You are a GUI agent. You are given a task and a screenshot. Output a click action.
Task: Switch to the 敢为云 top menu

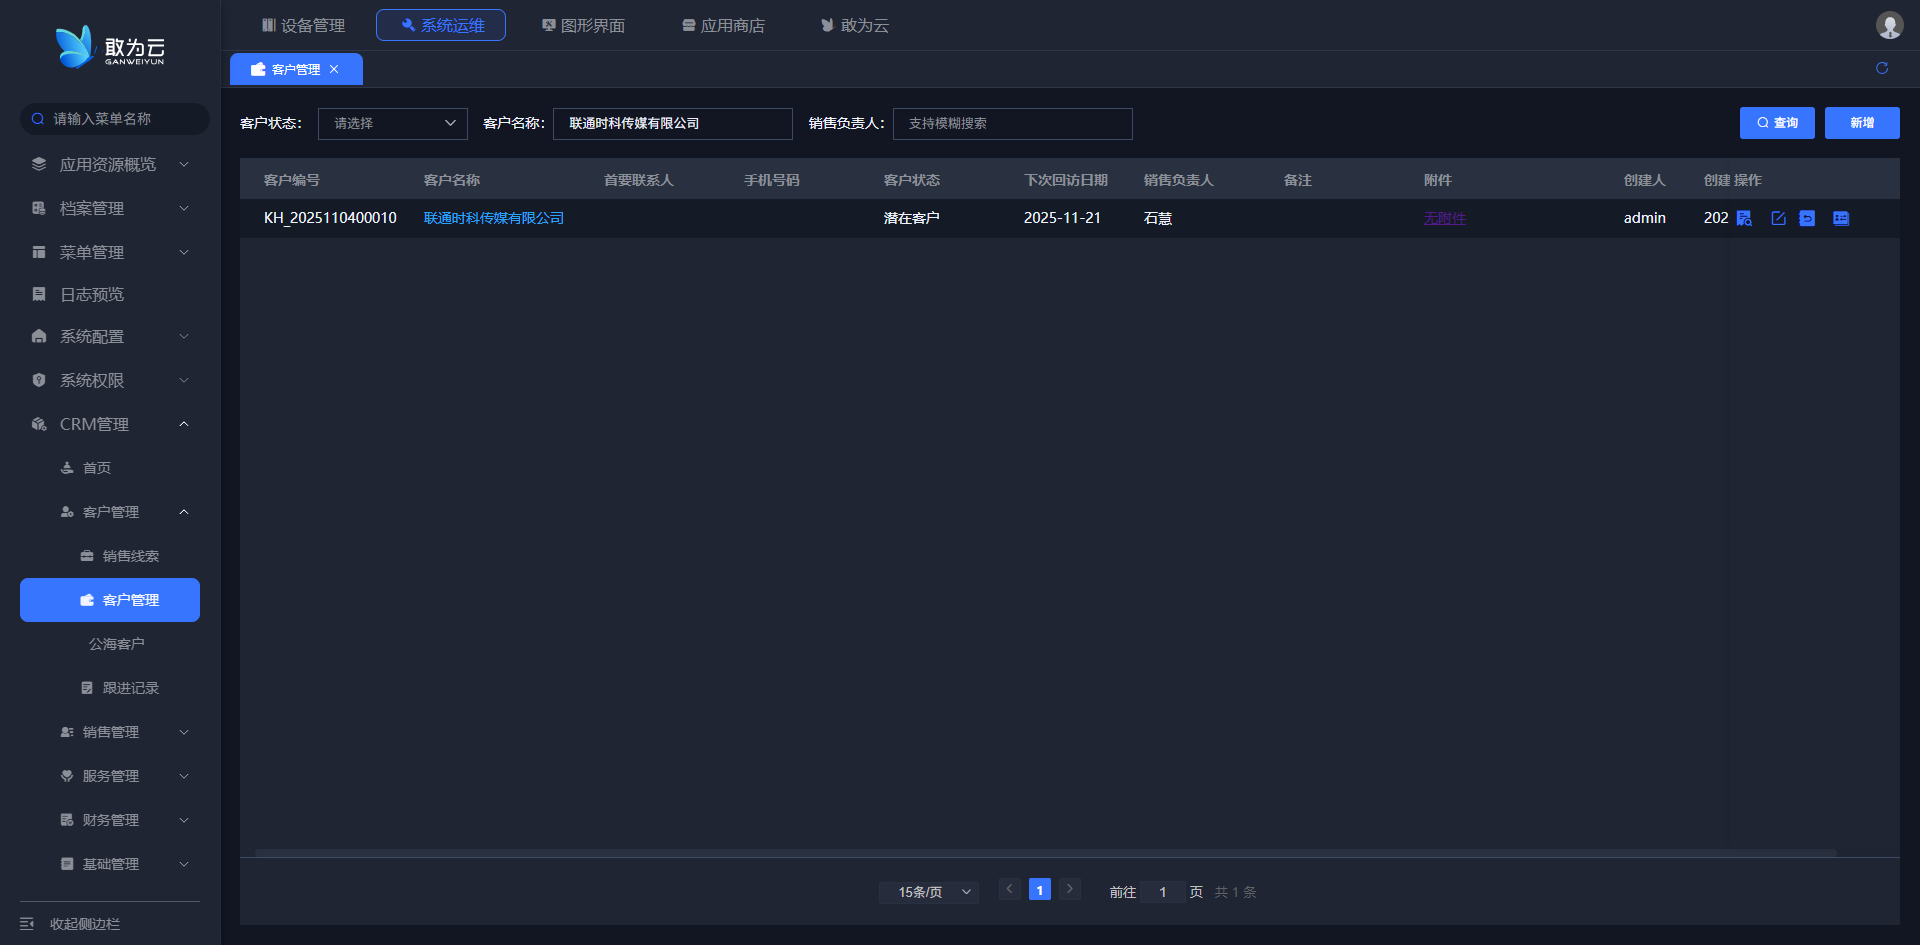pyautogui.click(x=855, y=25)
